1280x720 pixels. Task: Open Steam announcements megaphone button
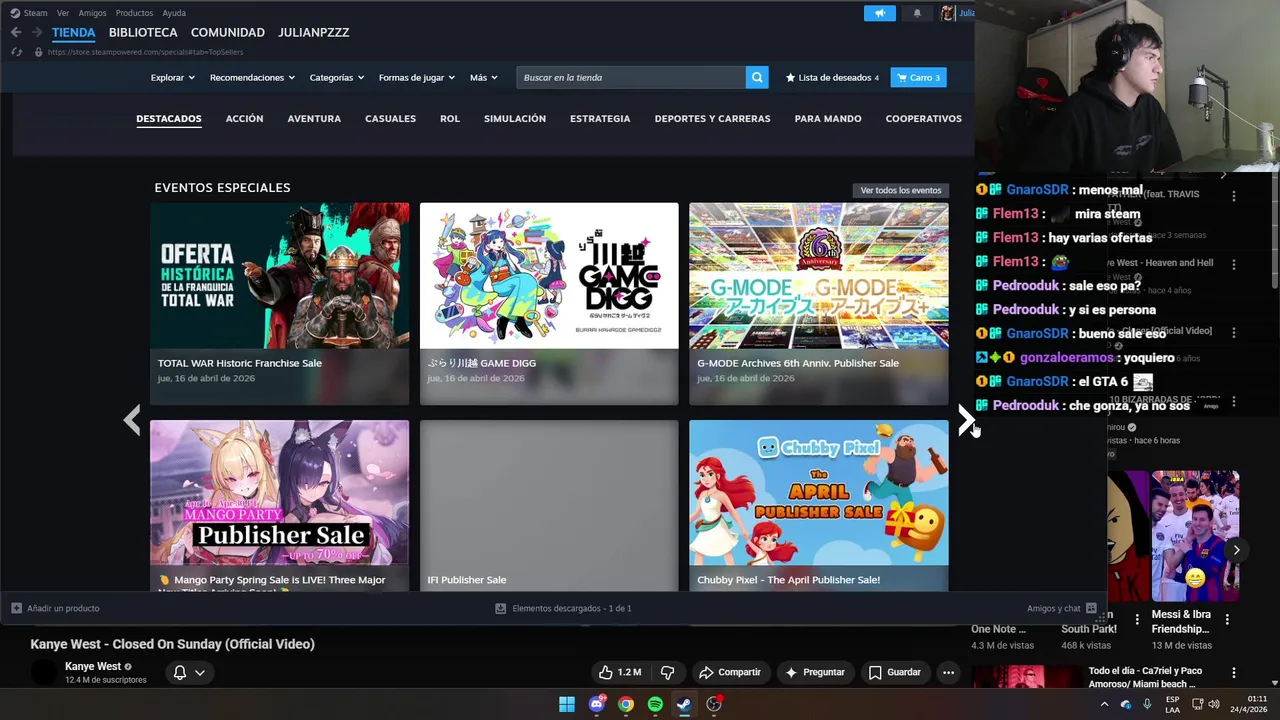point(880,13)
